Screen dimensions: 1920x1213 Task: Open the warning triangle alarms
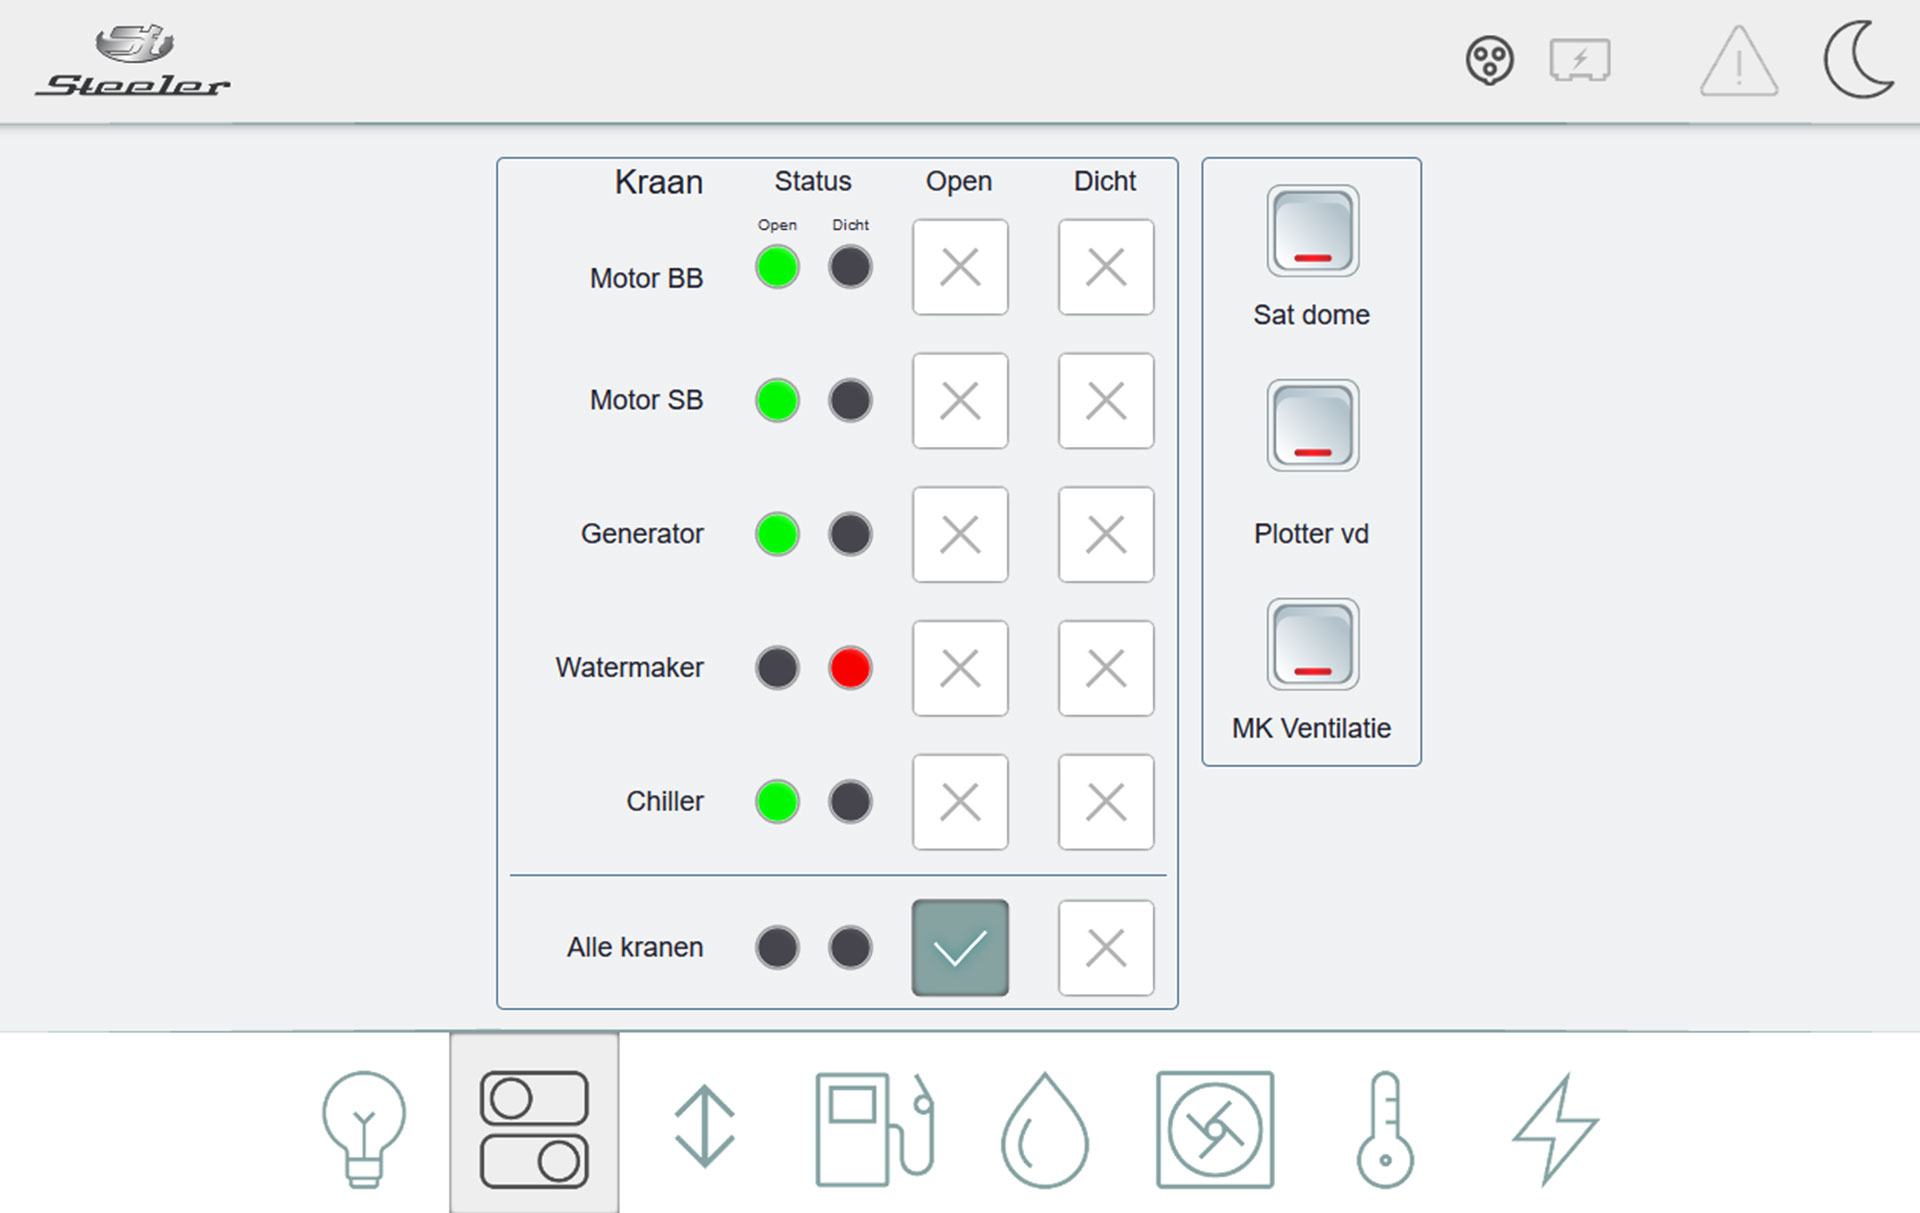coord(1739,62)
